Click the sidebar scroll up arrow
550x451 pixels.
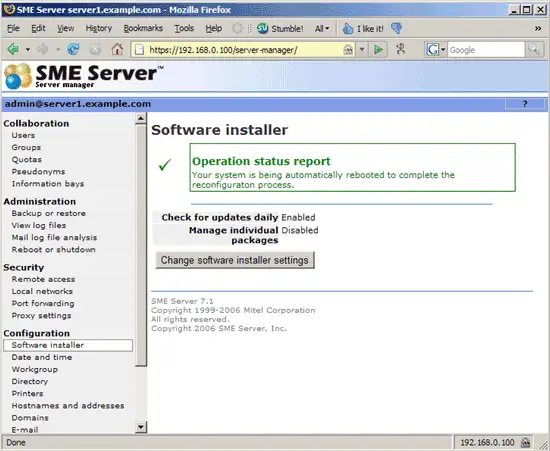click(x=141, y=119)
